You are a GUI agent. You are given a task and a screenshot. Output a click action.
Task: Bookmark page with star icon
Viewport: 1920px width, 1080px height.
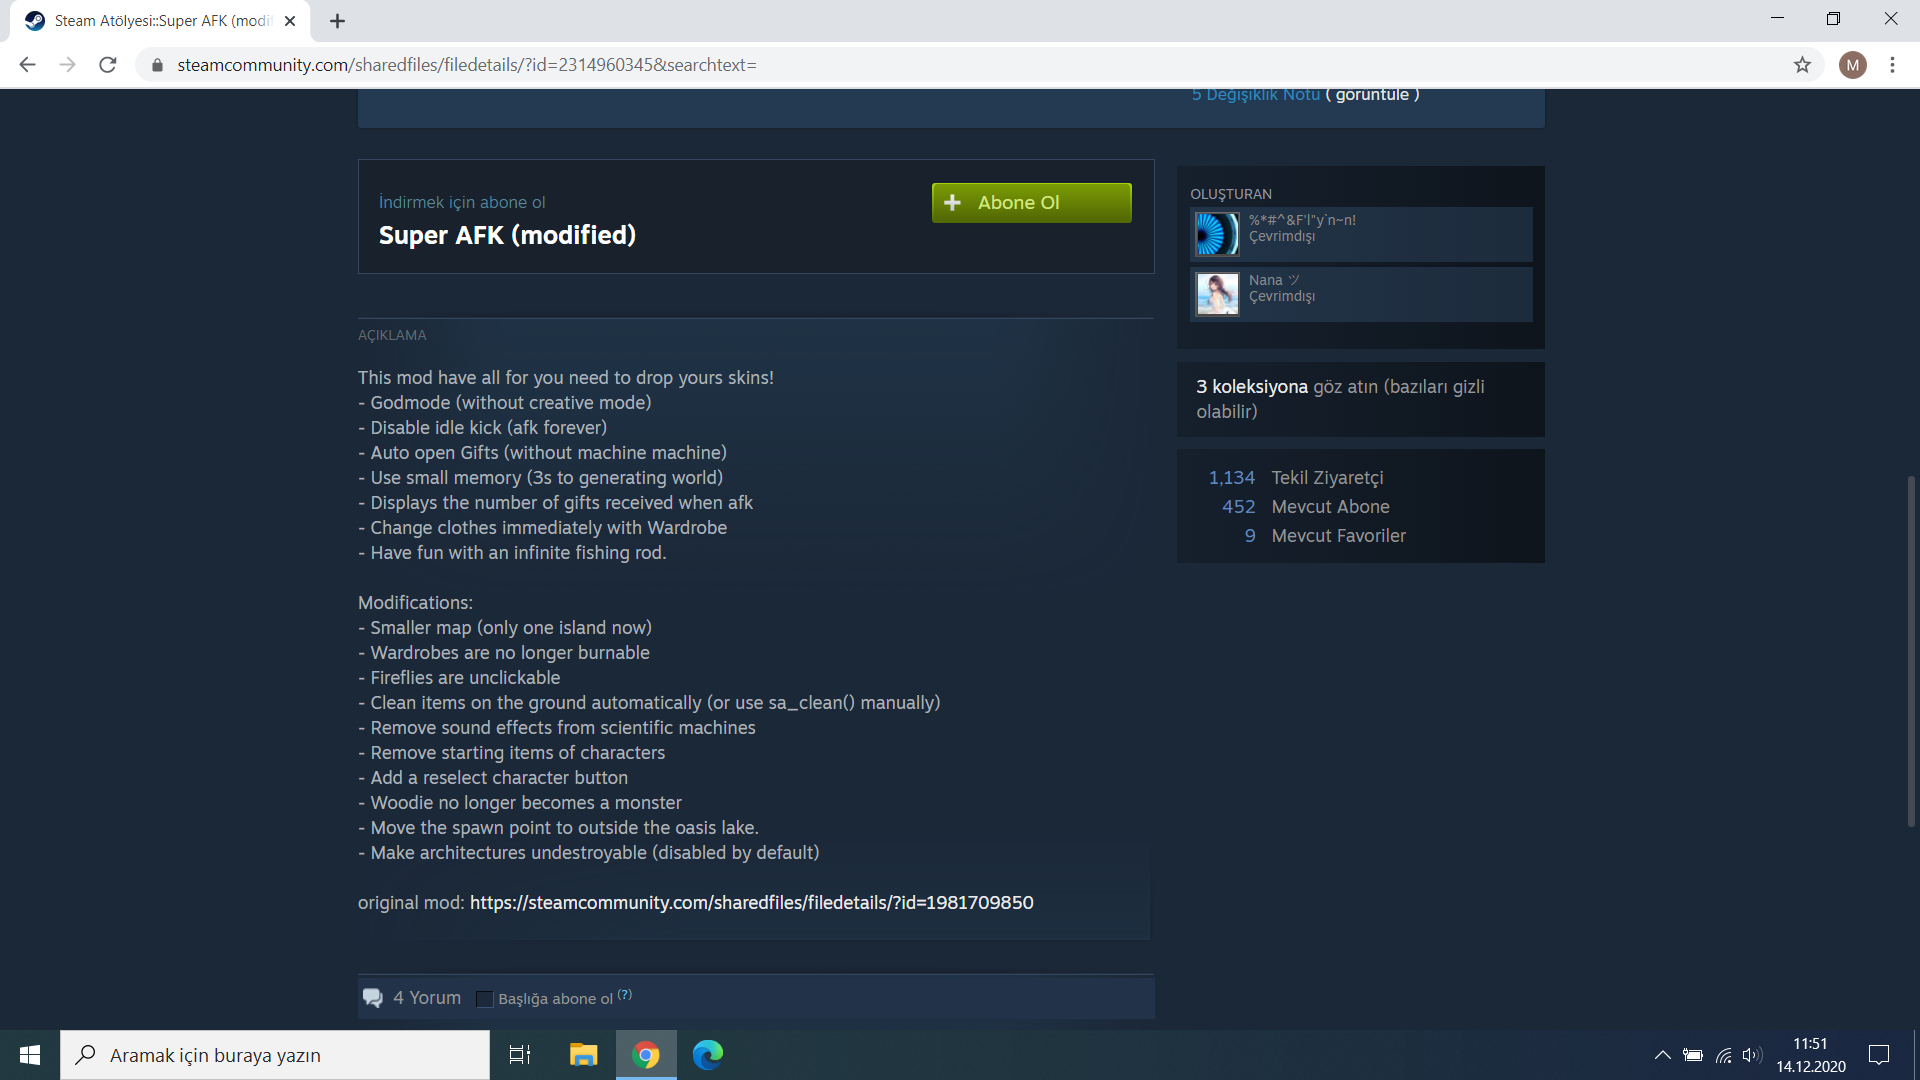click(x=1802, y=65)
